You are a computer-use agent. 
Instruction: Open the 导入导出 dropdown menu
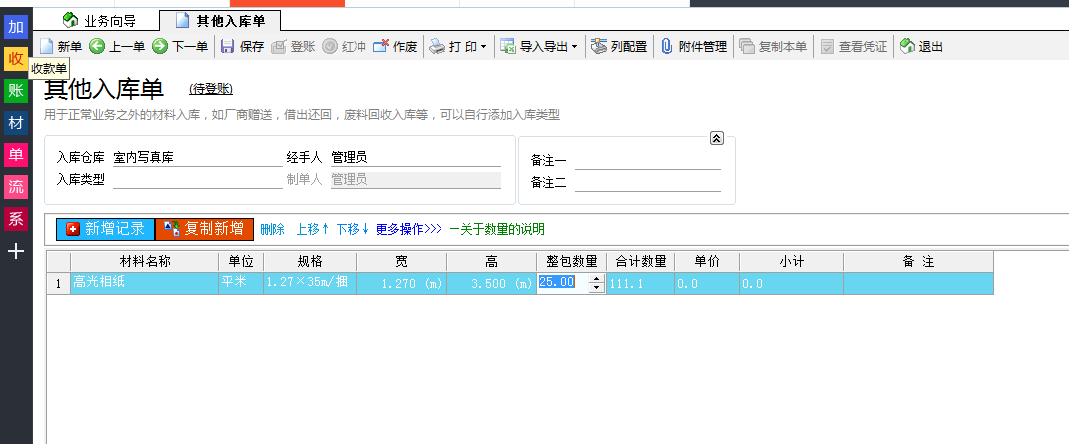pyautogui.click(x=539, y=46)
